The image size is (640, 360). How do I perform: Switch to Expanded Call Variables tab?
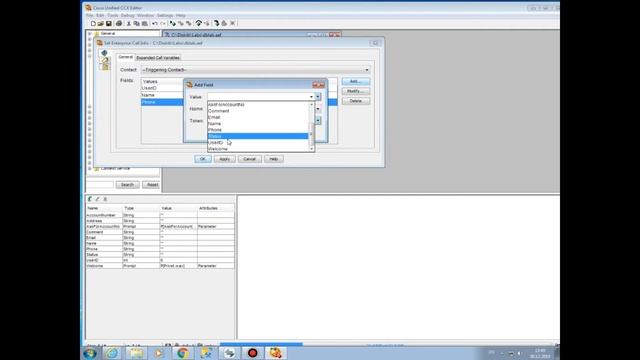pyautogui.click(x=158, y=58)
